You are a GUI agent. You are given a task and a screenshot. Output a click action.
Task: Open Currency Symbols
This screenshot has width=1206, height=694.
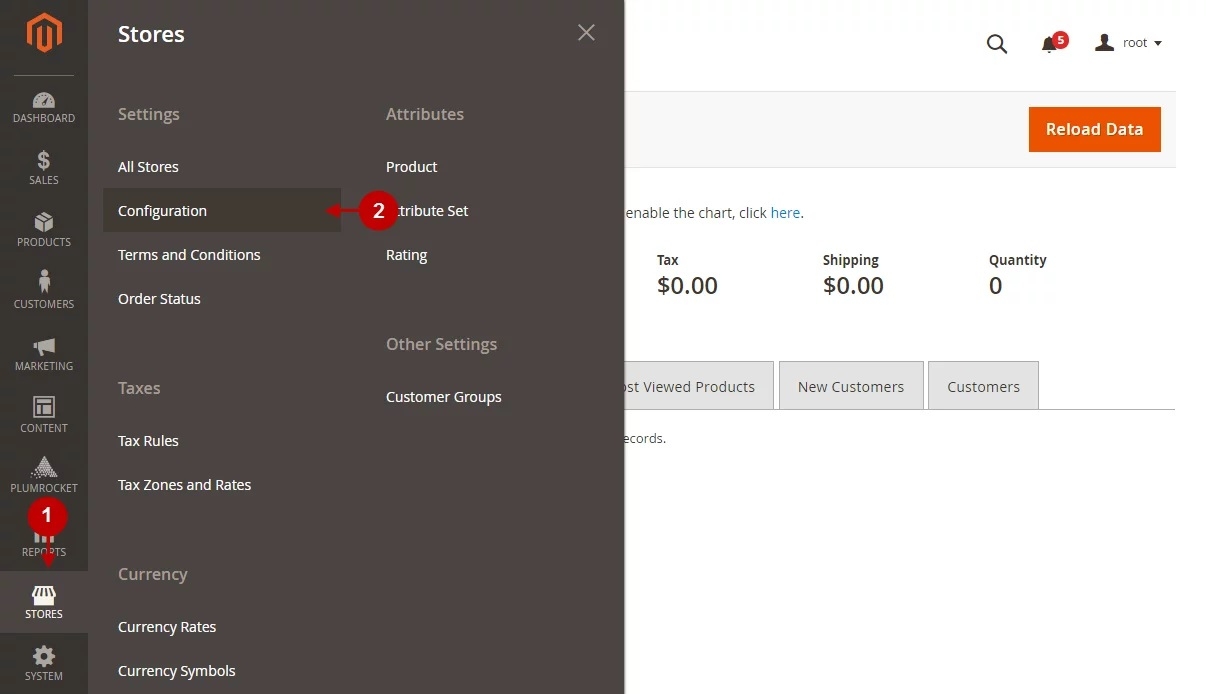coord(177,671)
